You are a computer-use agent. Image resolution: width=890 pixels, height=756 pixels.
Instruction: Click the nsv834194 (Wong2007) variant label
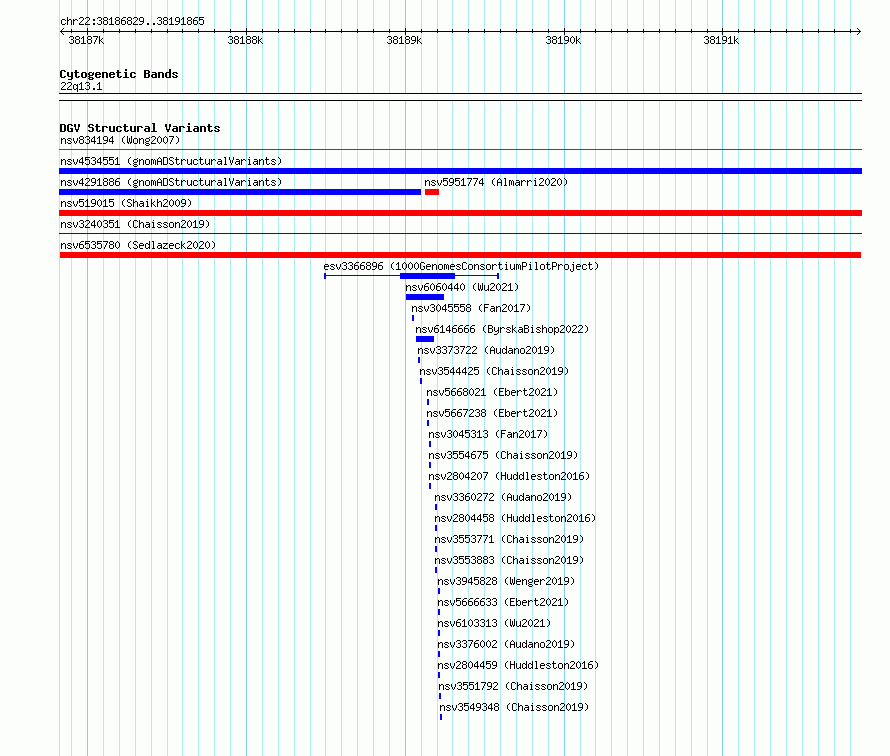(x=120, y=140)
